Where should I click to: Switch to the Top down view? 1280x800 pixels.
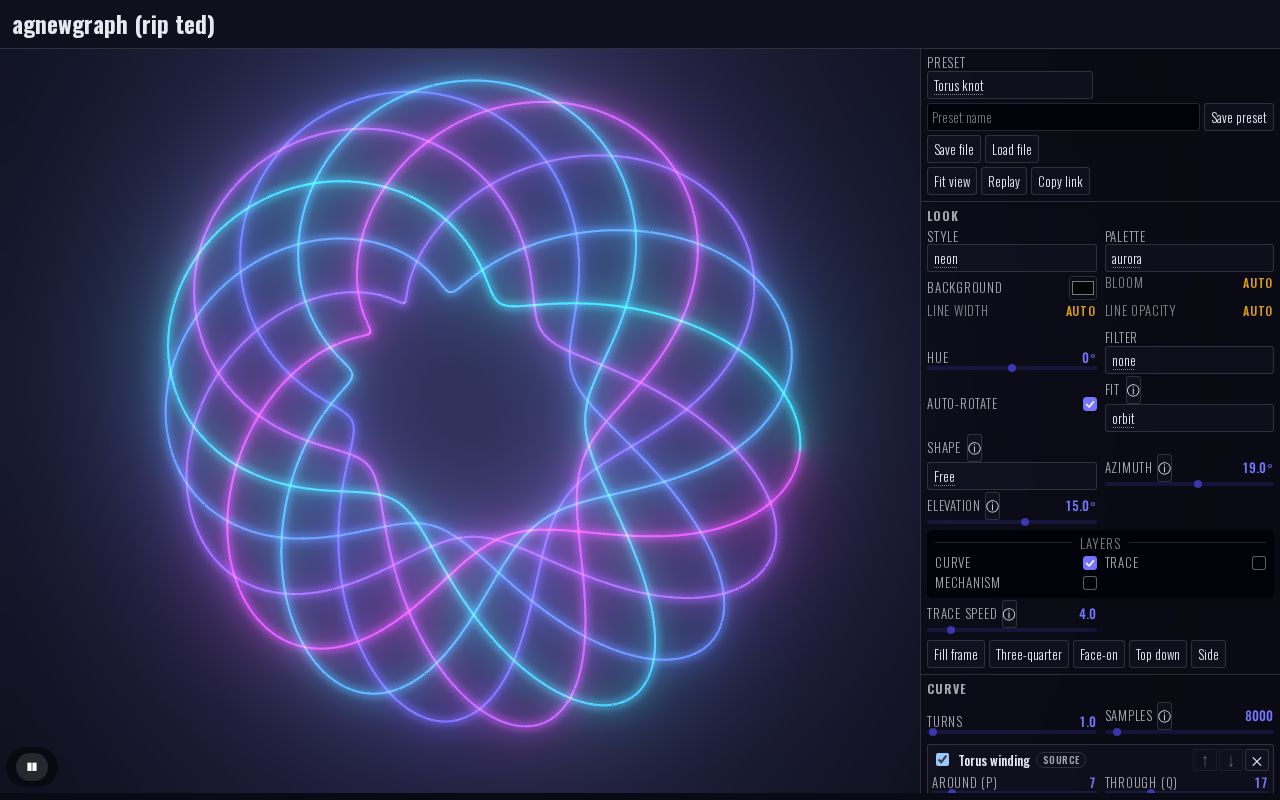point(1158,654)
